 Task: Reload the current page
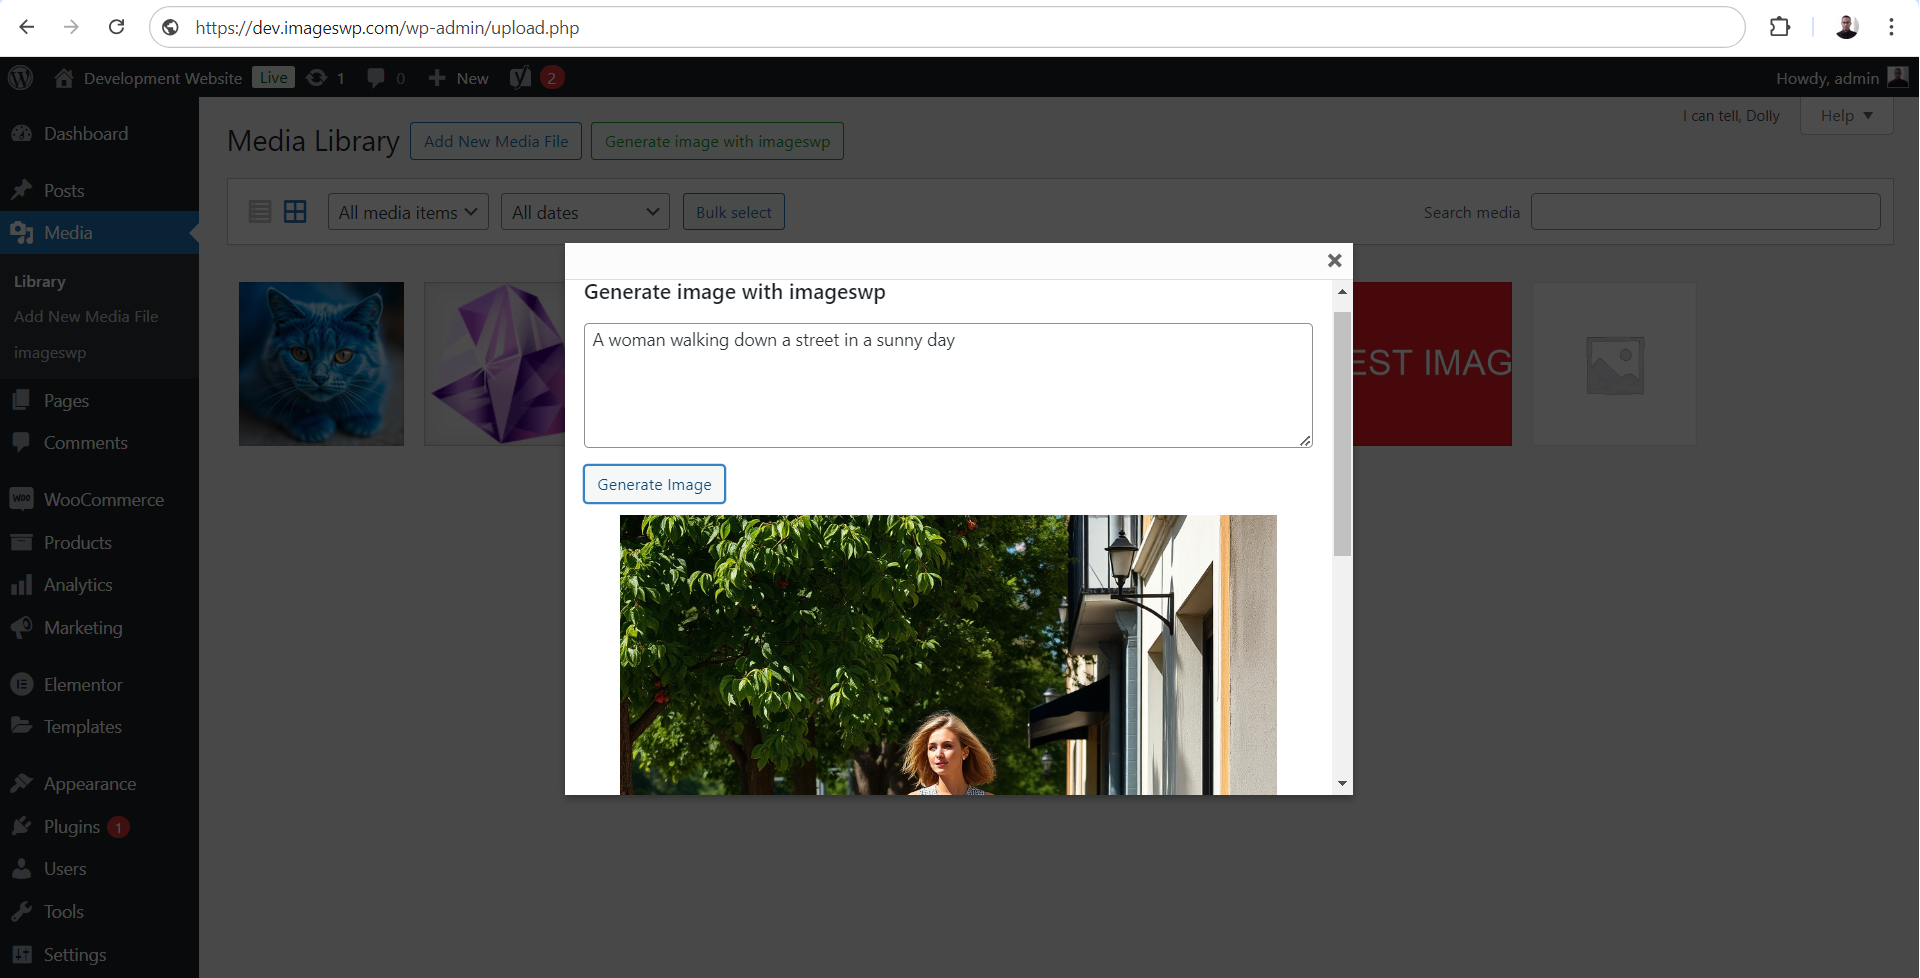tap(116, 27)
